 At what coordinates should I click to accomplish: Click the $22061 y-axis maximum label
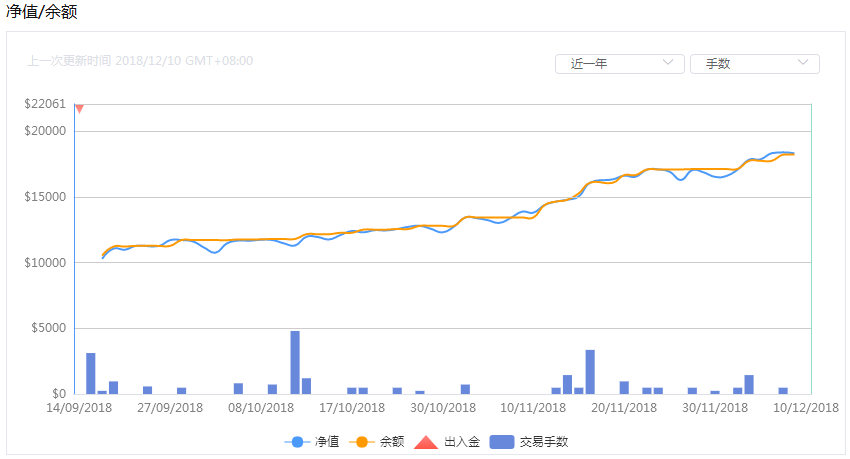45,104
